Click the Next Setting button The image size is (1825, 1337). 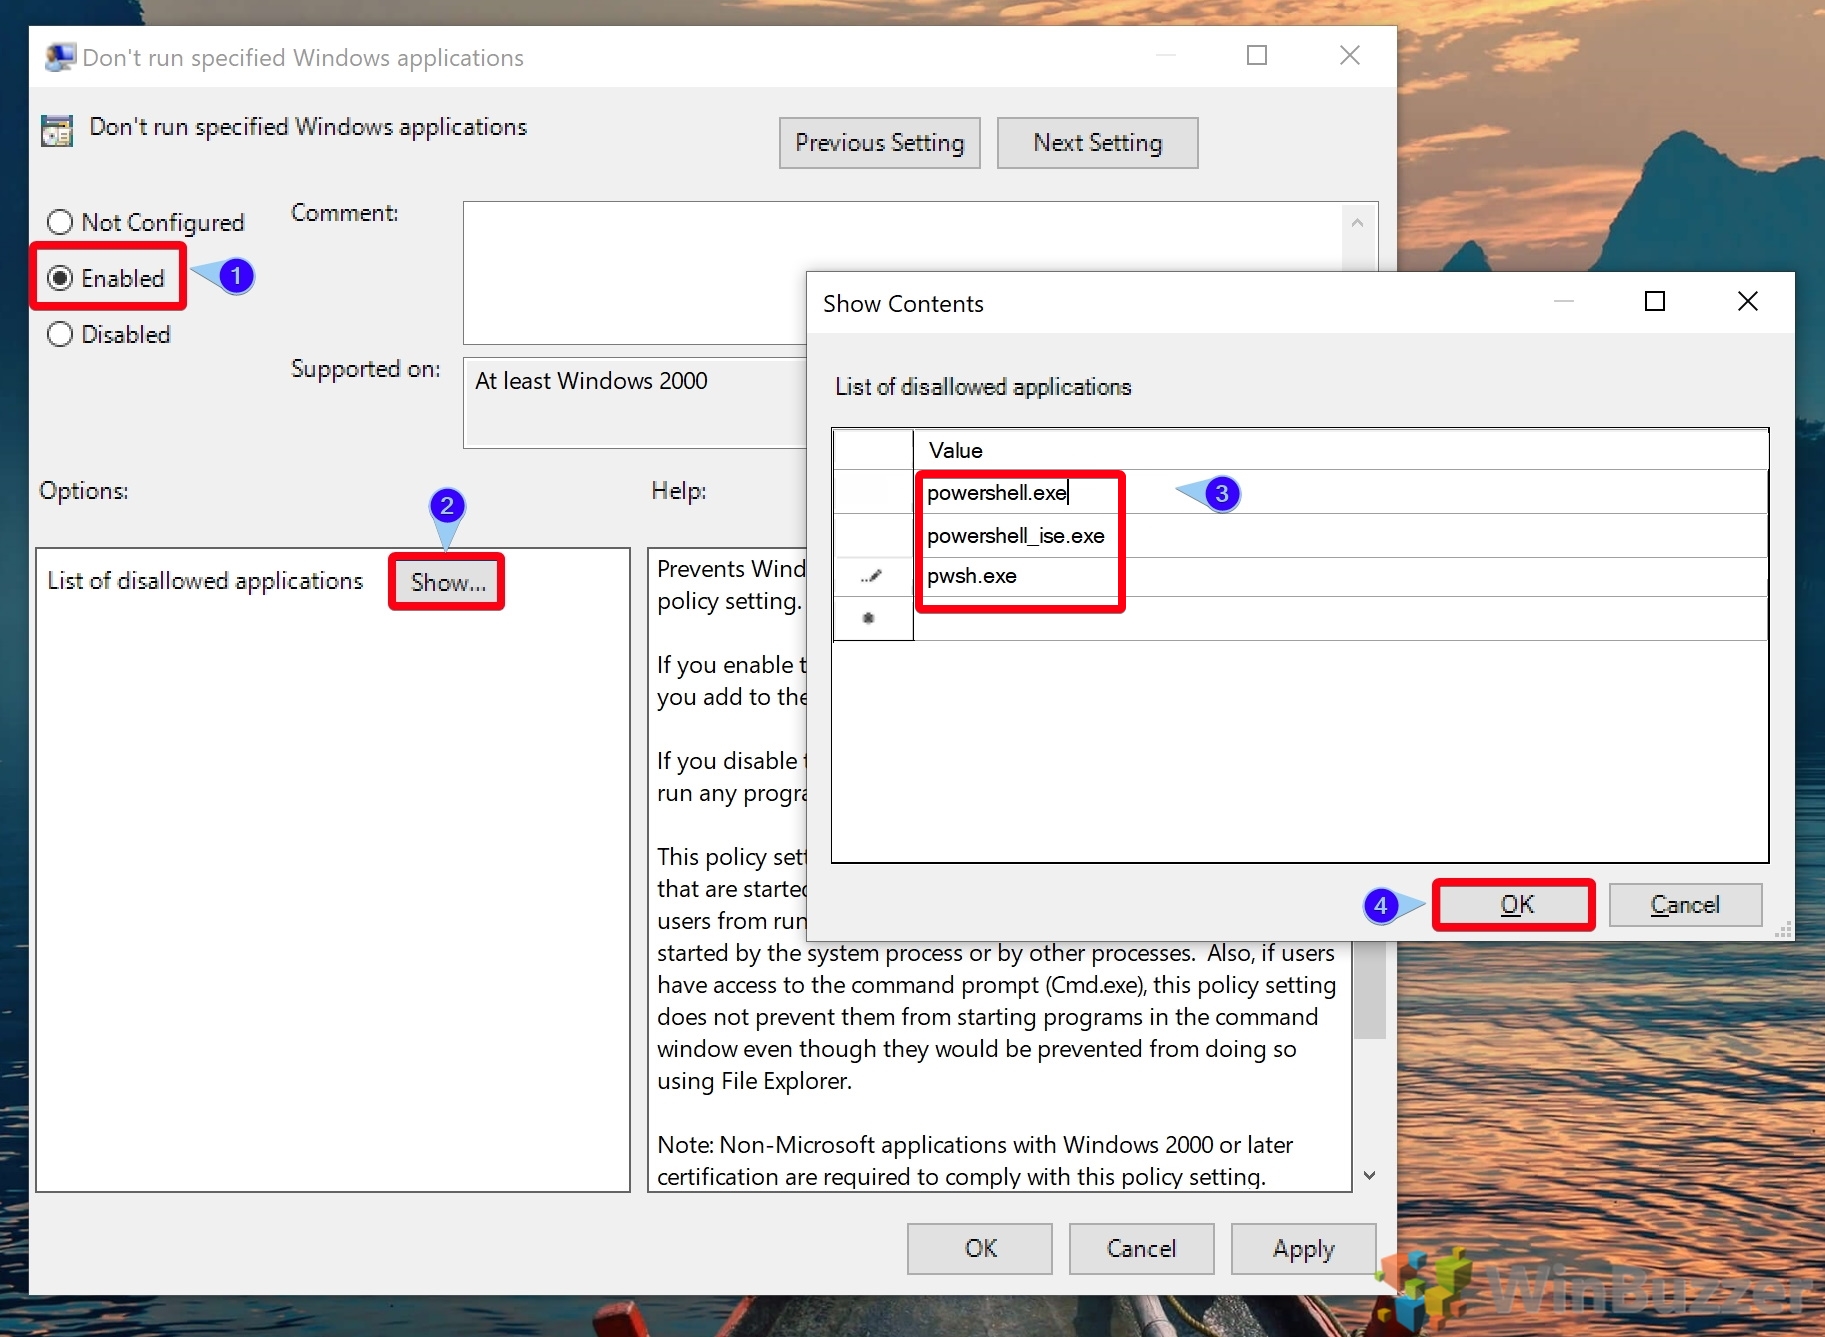1096,142
